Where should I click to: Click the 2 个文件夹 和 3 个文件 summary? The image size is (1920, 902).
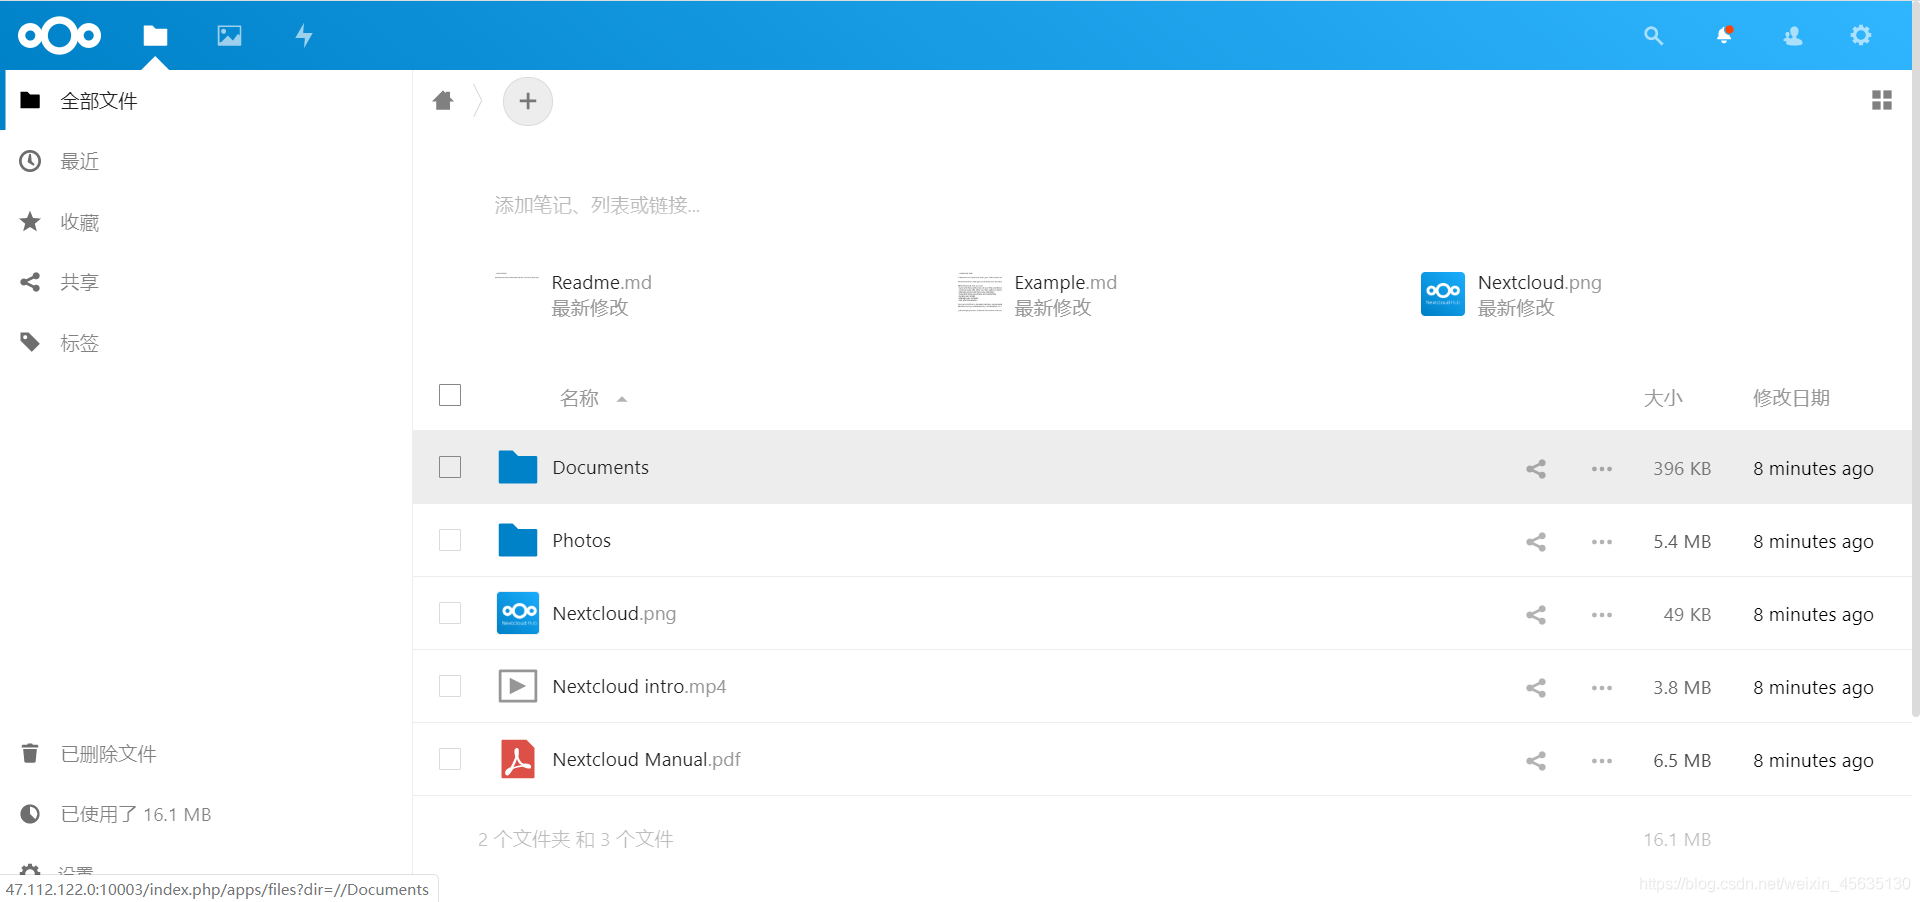tap(575, 839)
